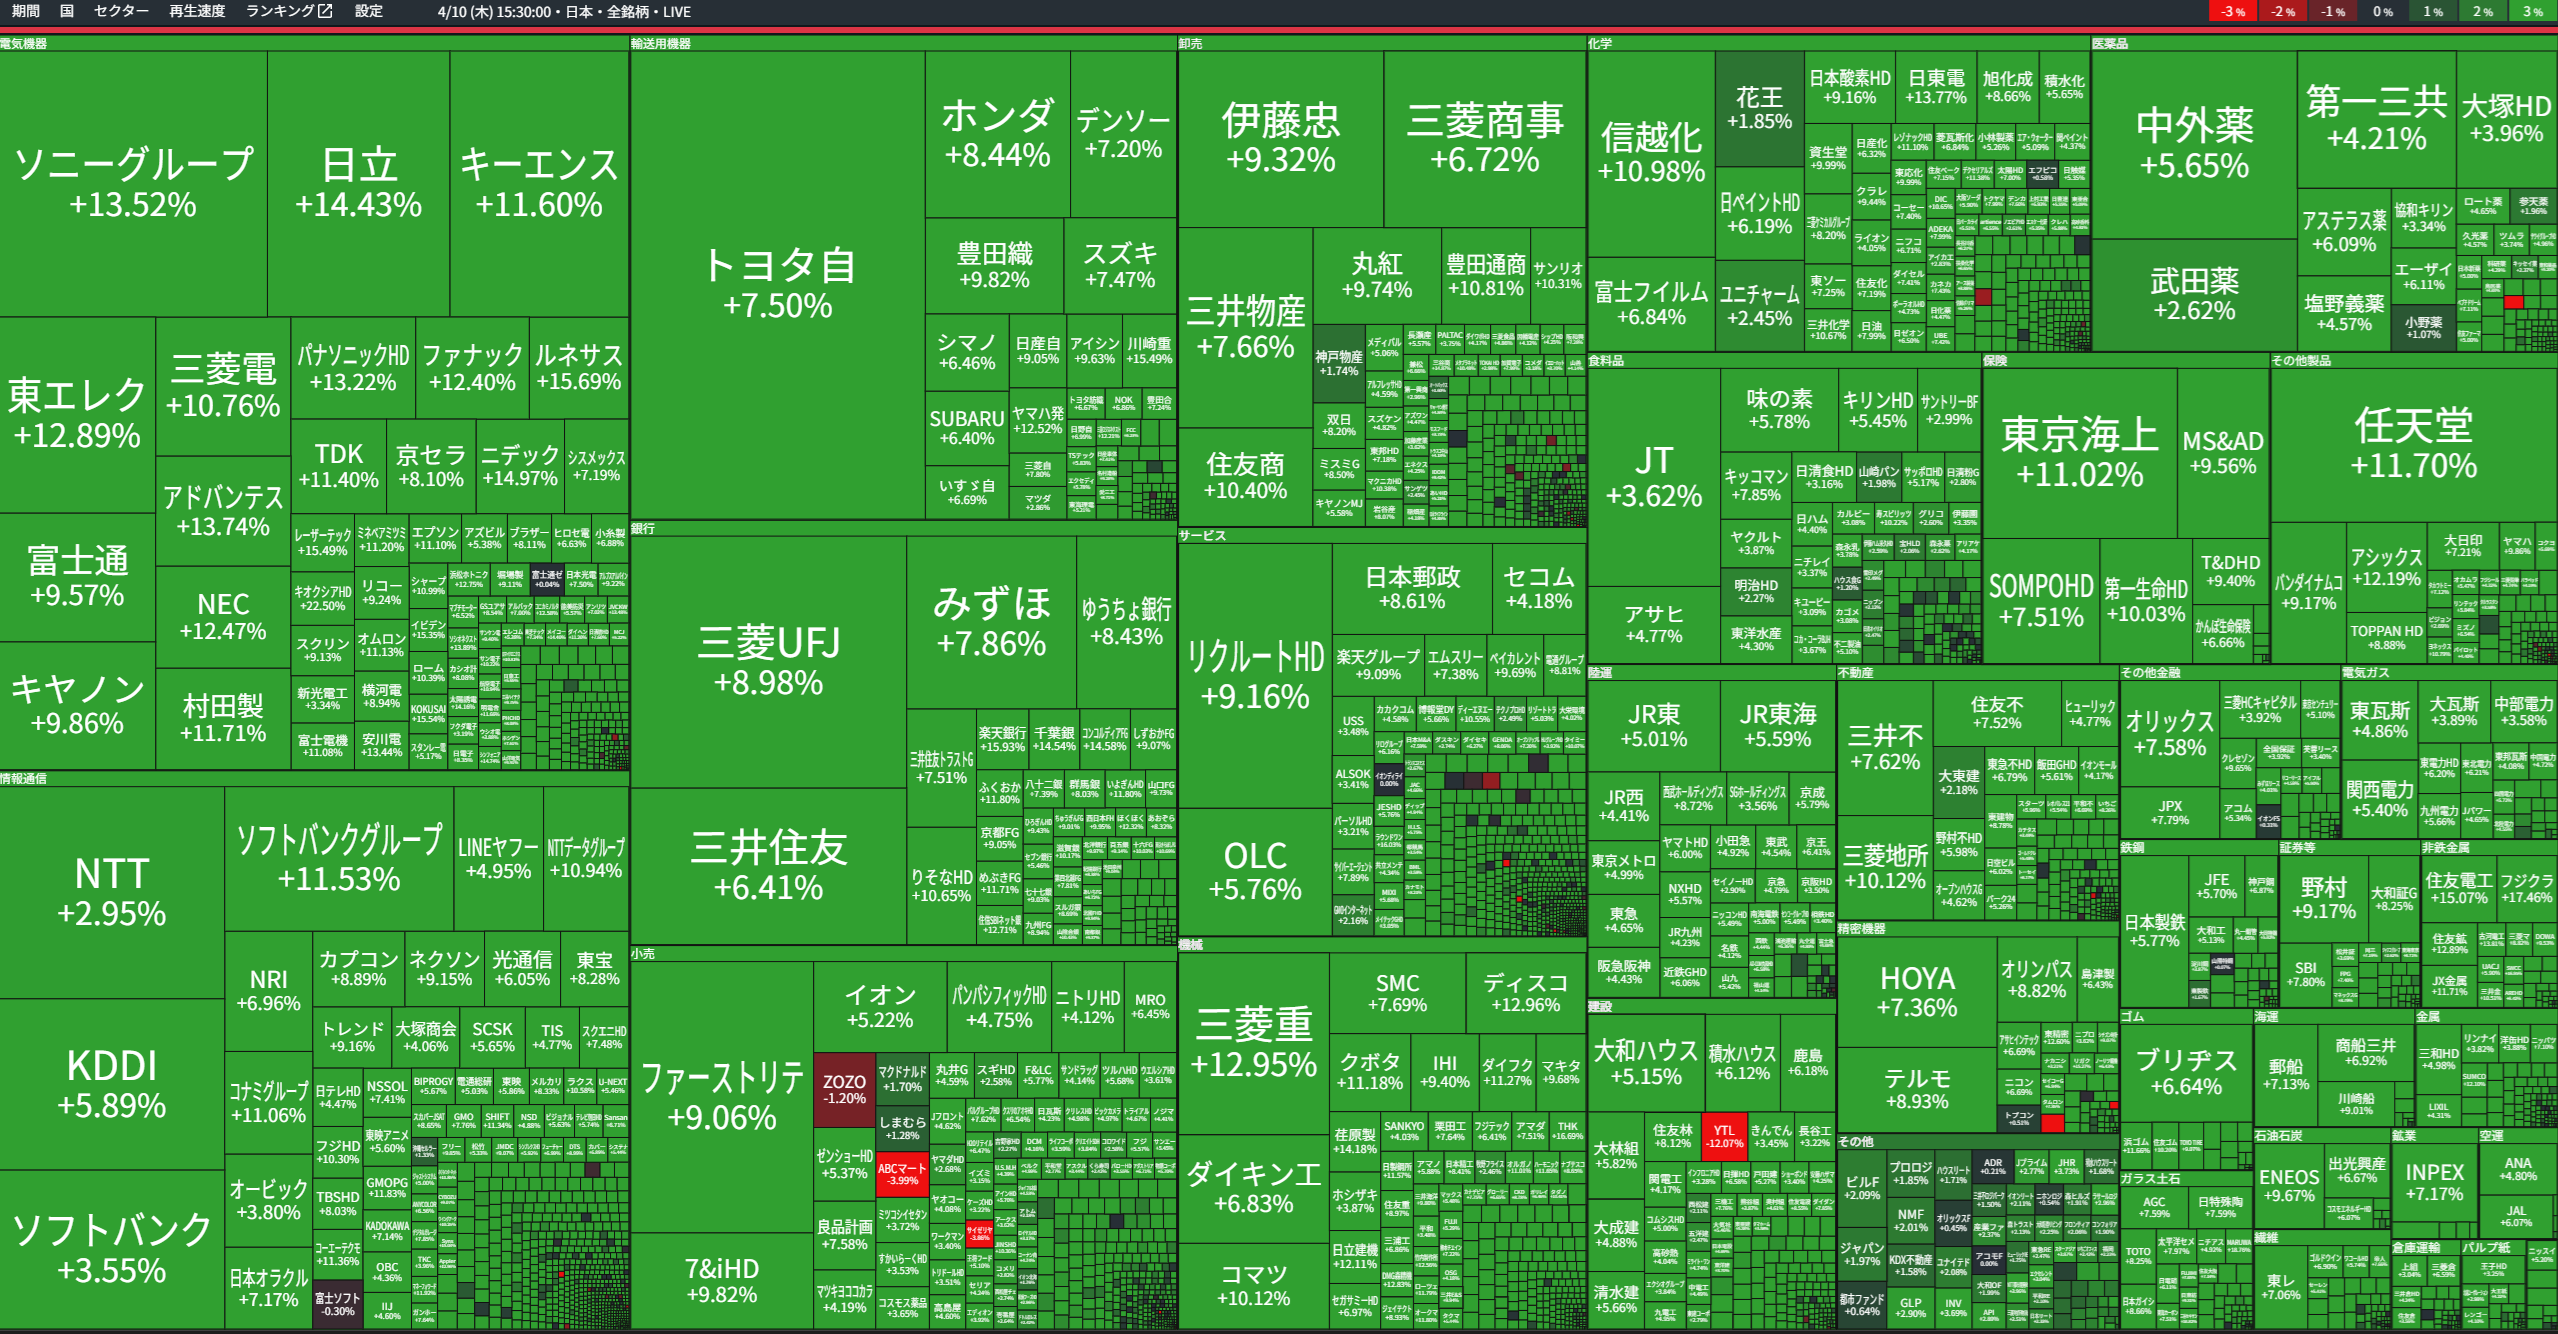The image size is (2558, 1334).
Task: Select the トヨタ自 +7.50% tile
Action: point(777,285)
